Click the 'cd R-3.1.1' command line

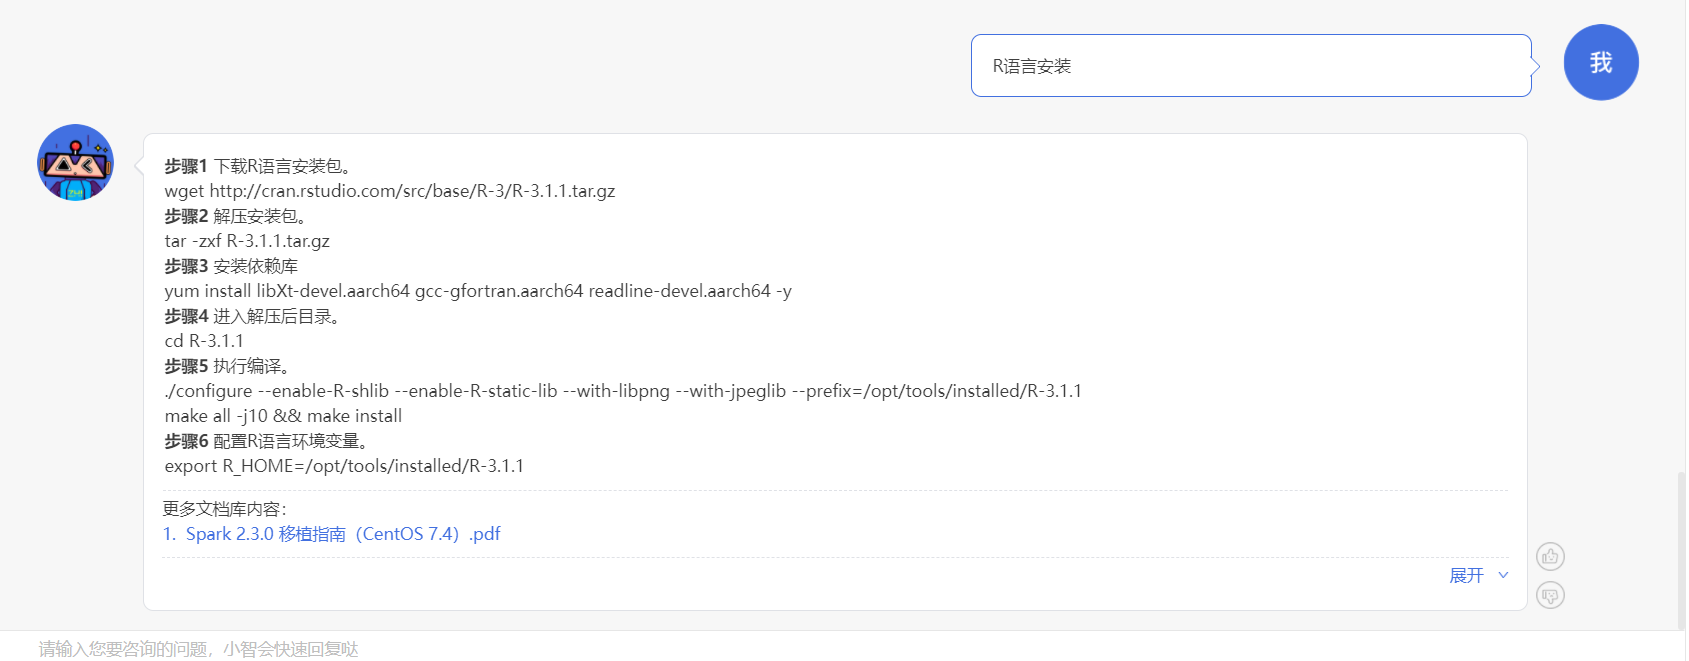click(x=204, y=341)
